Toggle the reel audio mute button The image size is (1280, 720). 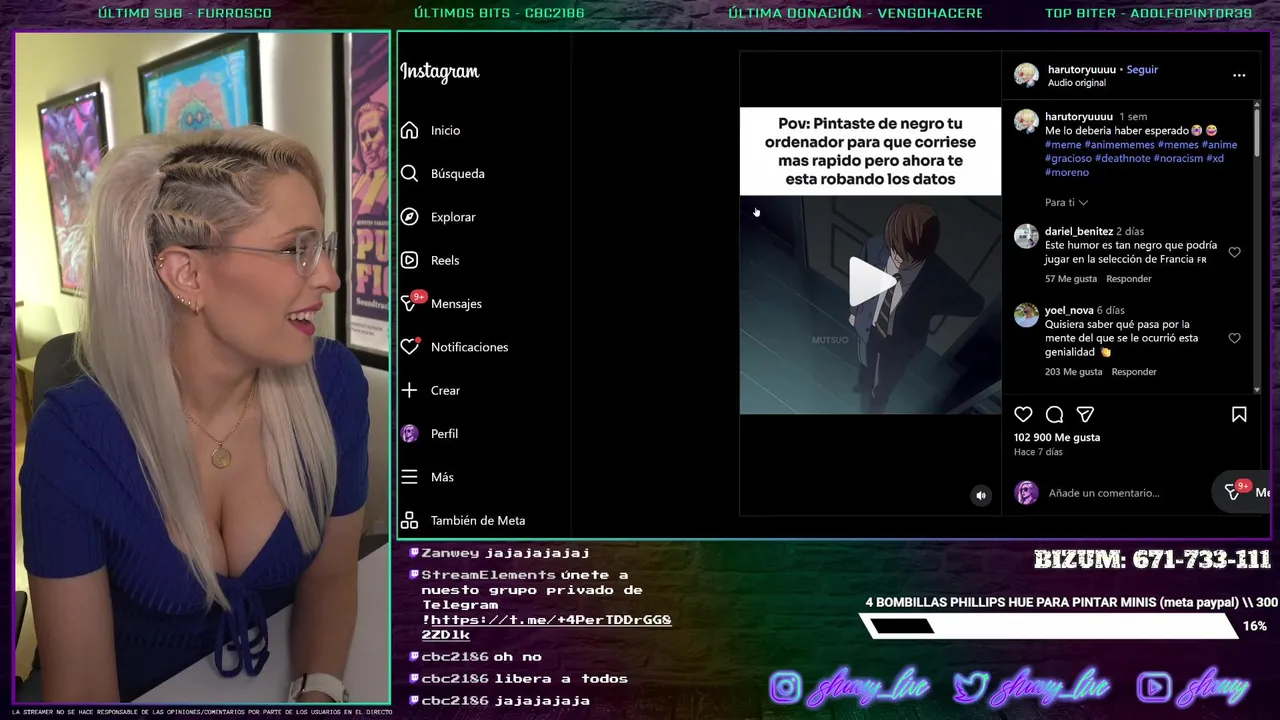pos(981,495)
